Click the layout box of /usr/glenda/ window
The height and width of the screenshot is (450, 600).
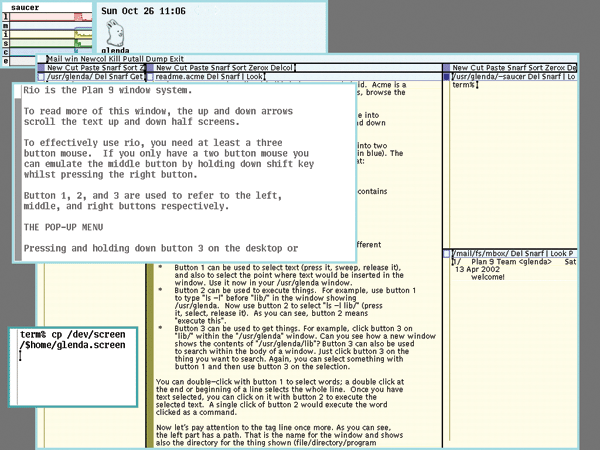[41, 76]
